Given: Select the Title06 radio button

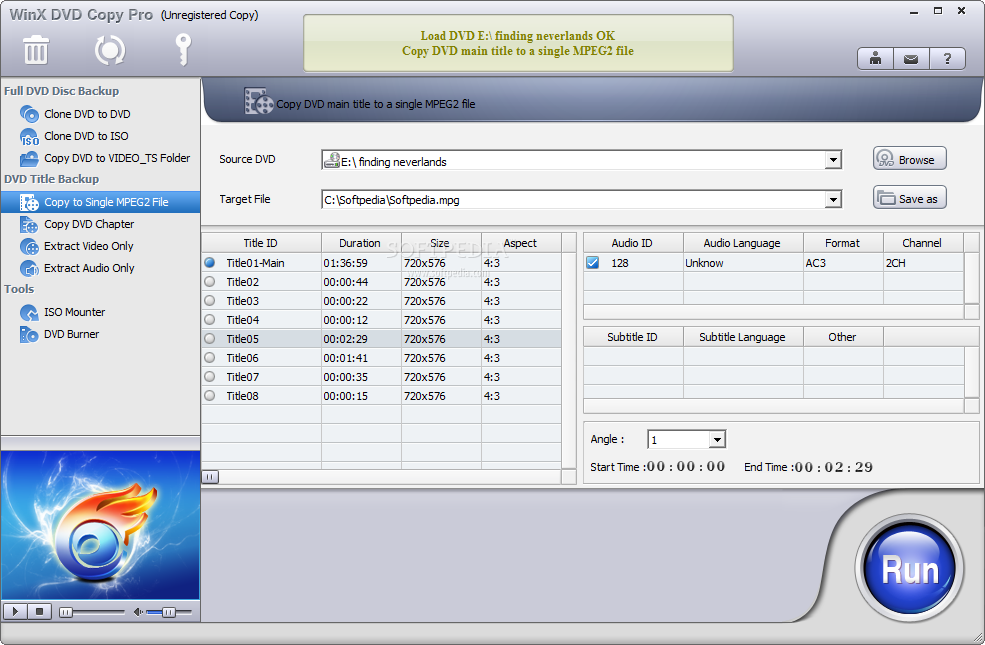Looking at the screenshot, I should [x=210, y=357].
